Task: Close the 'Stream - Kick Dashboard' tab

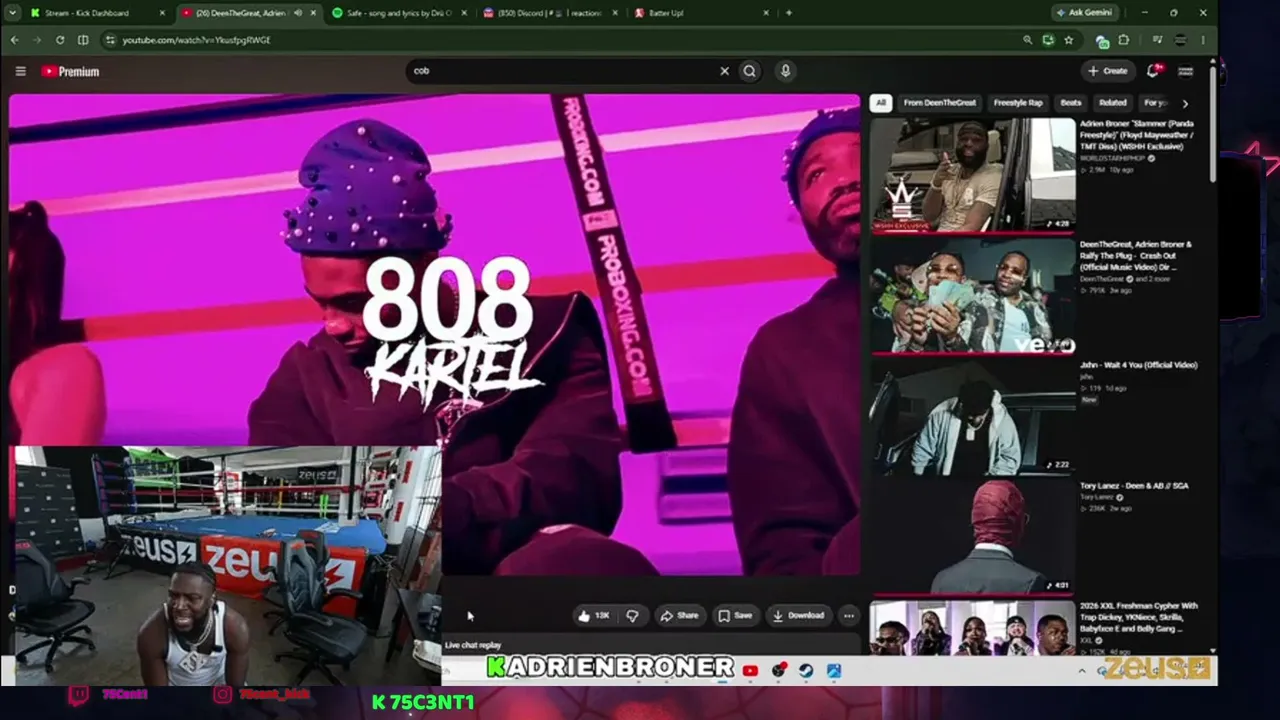Action: click(x=162, y=13)
